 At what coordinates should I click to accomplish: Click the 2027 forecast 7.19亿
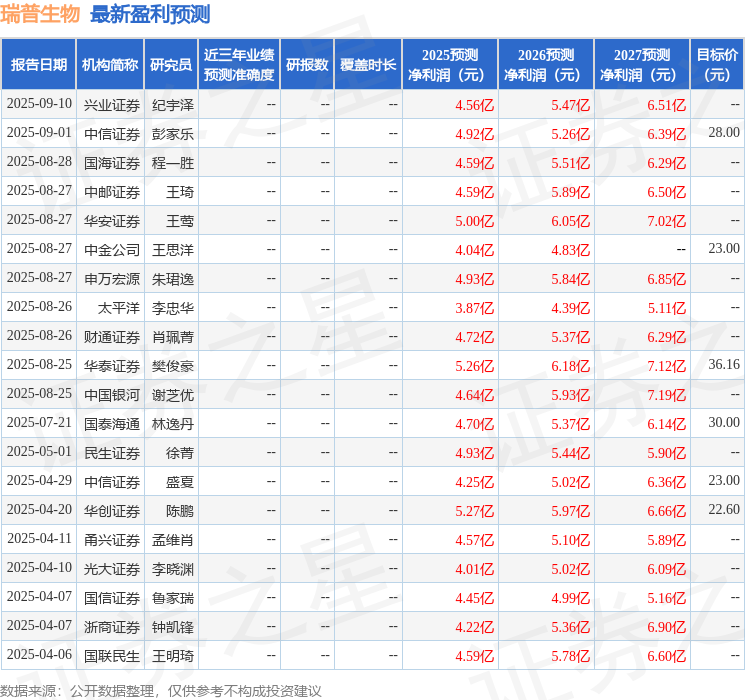[667, 395]
